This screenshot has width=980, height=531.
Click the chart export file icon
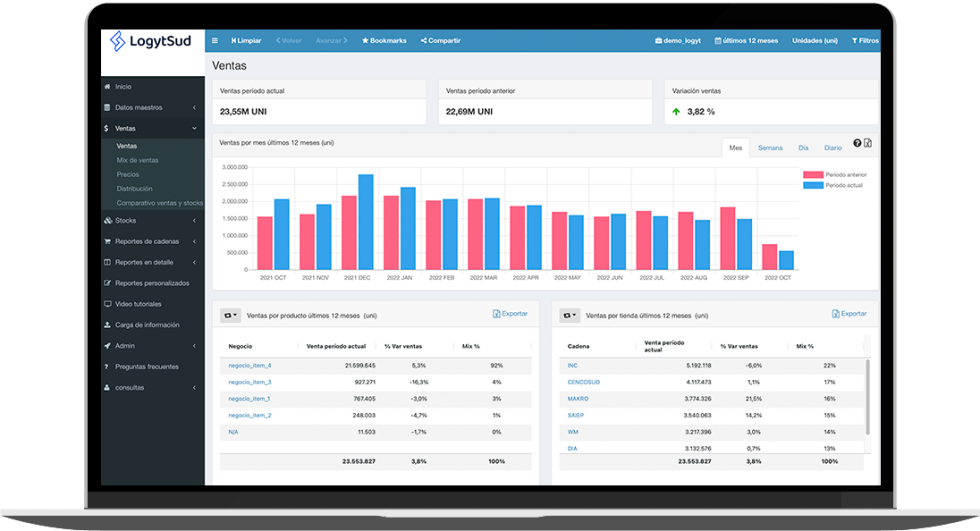click(x=868, y=143)
